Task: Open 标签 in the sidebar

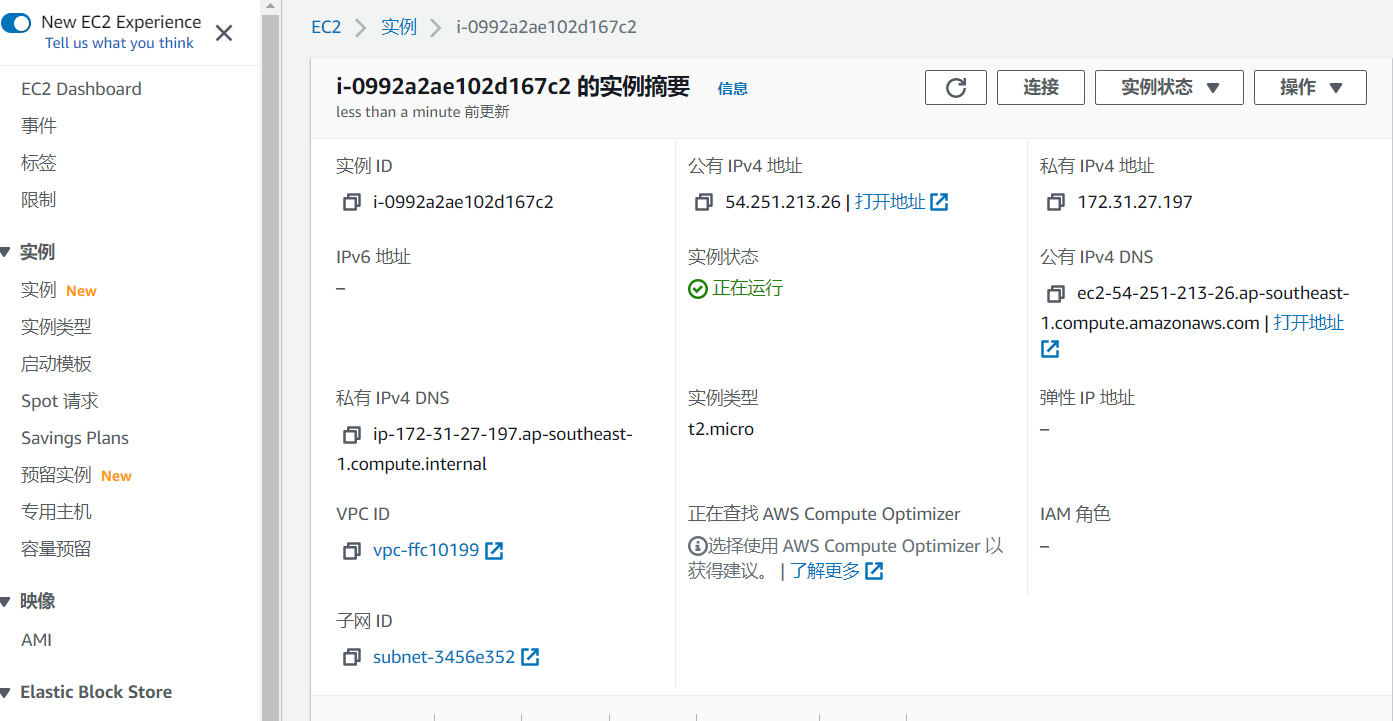Action: pyautogui.click(x=39, y=163)
